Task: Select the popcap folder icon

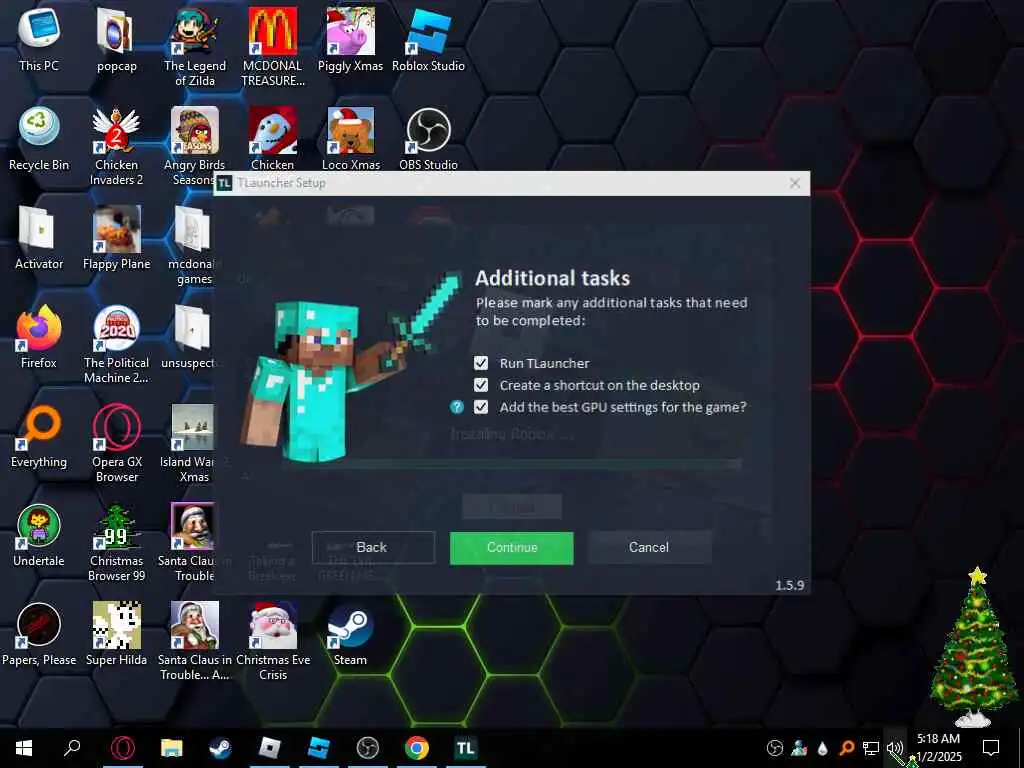Action: [x=116, y=39]
